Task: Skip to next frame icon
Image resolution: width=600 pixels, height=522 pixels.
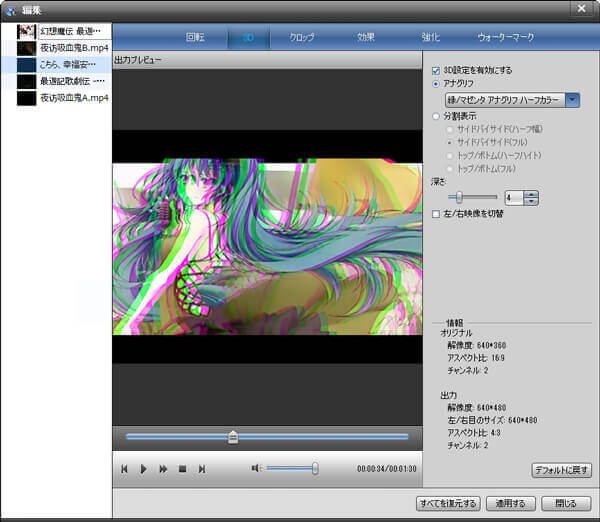Action: 202,469
